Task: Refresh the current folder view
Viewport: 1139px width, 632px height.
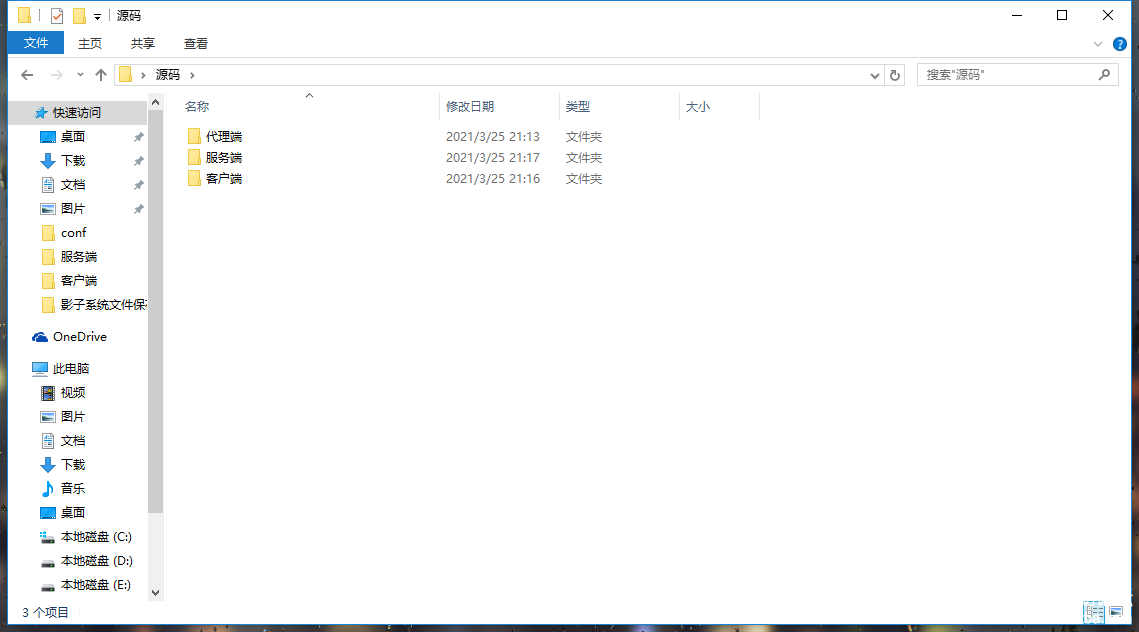Action: 895,75
